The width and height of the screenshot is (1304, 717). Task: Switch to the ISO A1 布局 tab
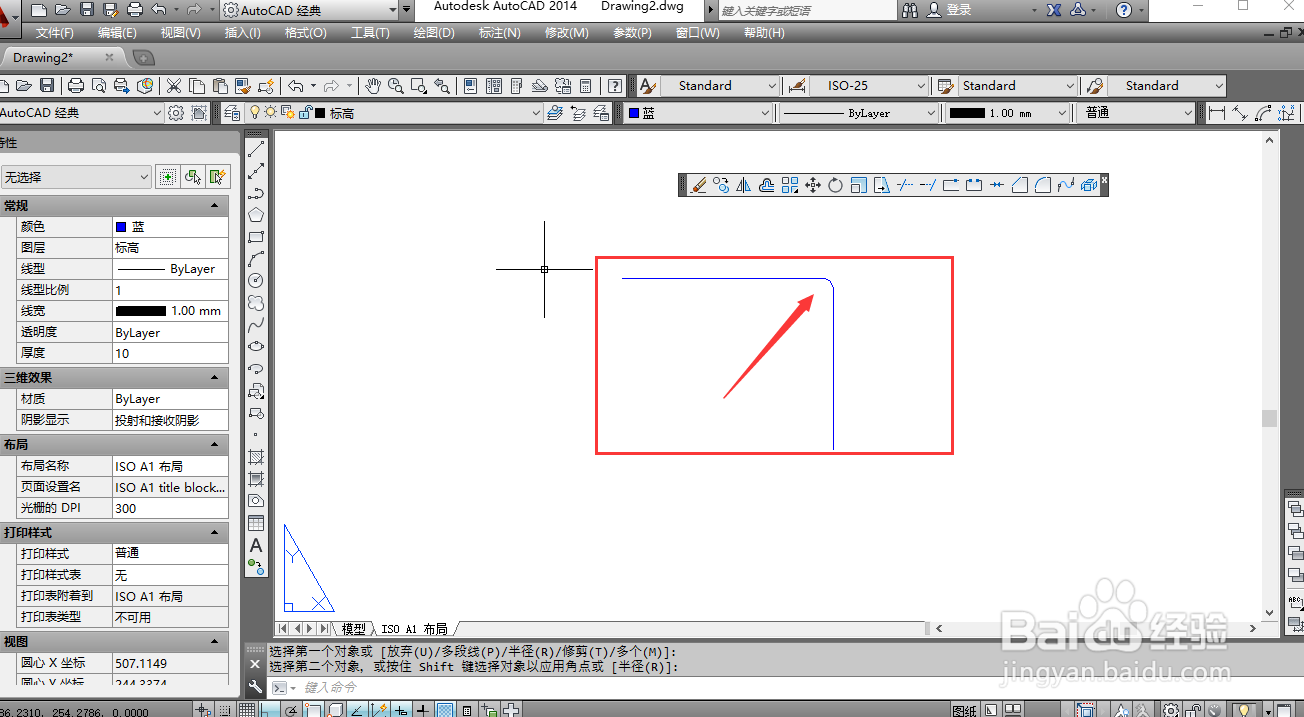414,629
